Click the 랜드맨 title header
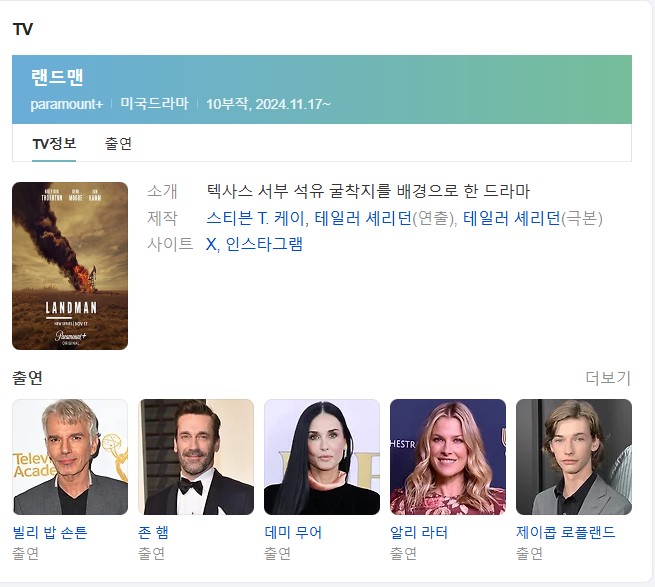Image resolution: width=655 pixels, height=587 pixels. [x=57, y=78]
